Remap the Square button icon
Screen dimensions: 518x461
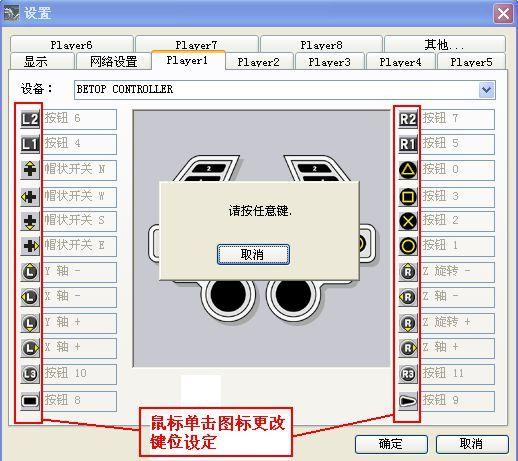pyautogui.click(x=408, y=197)
